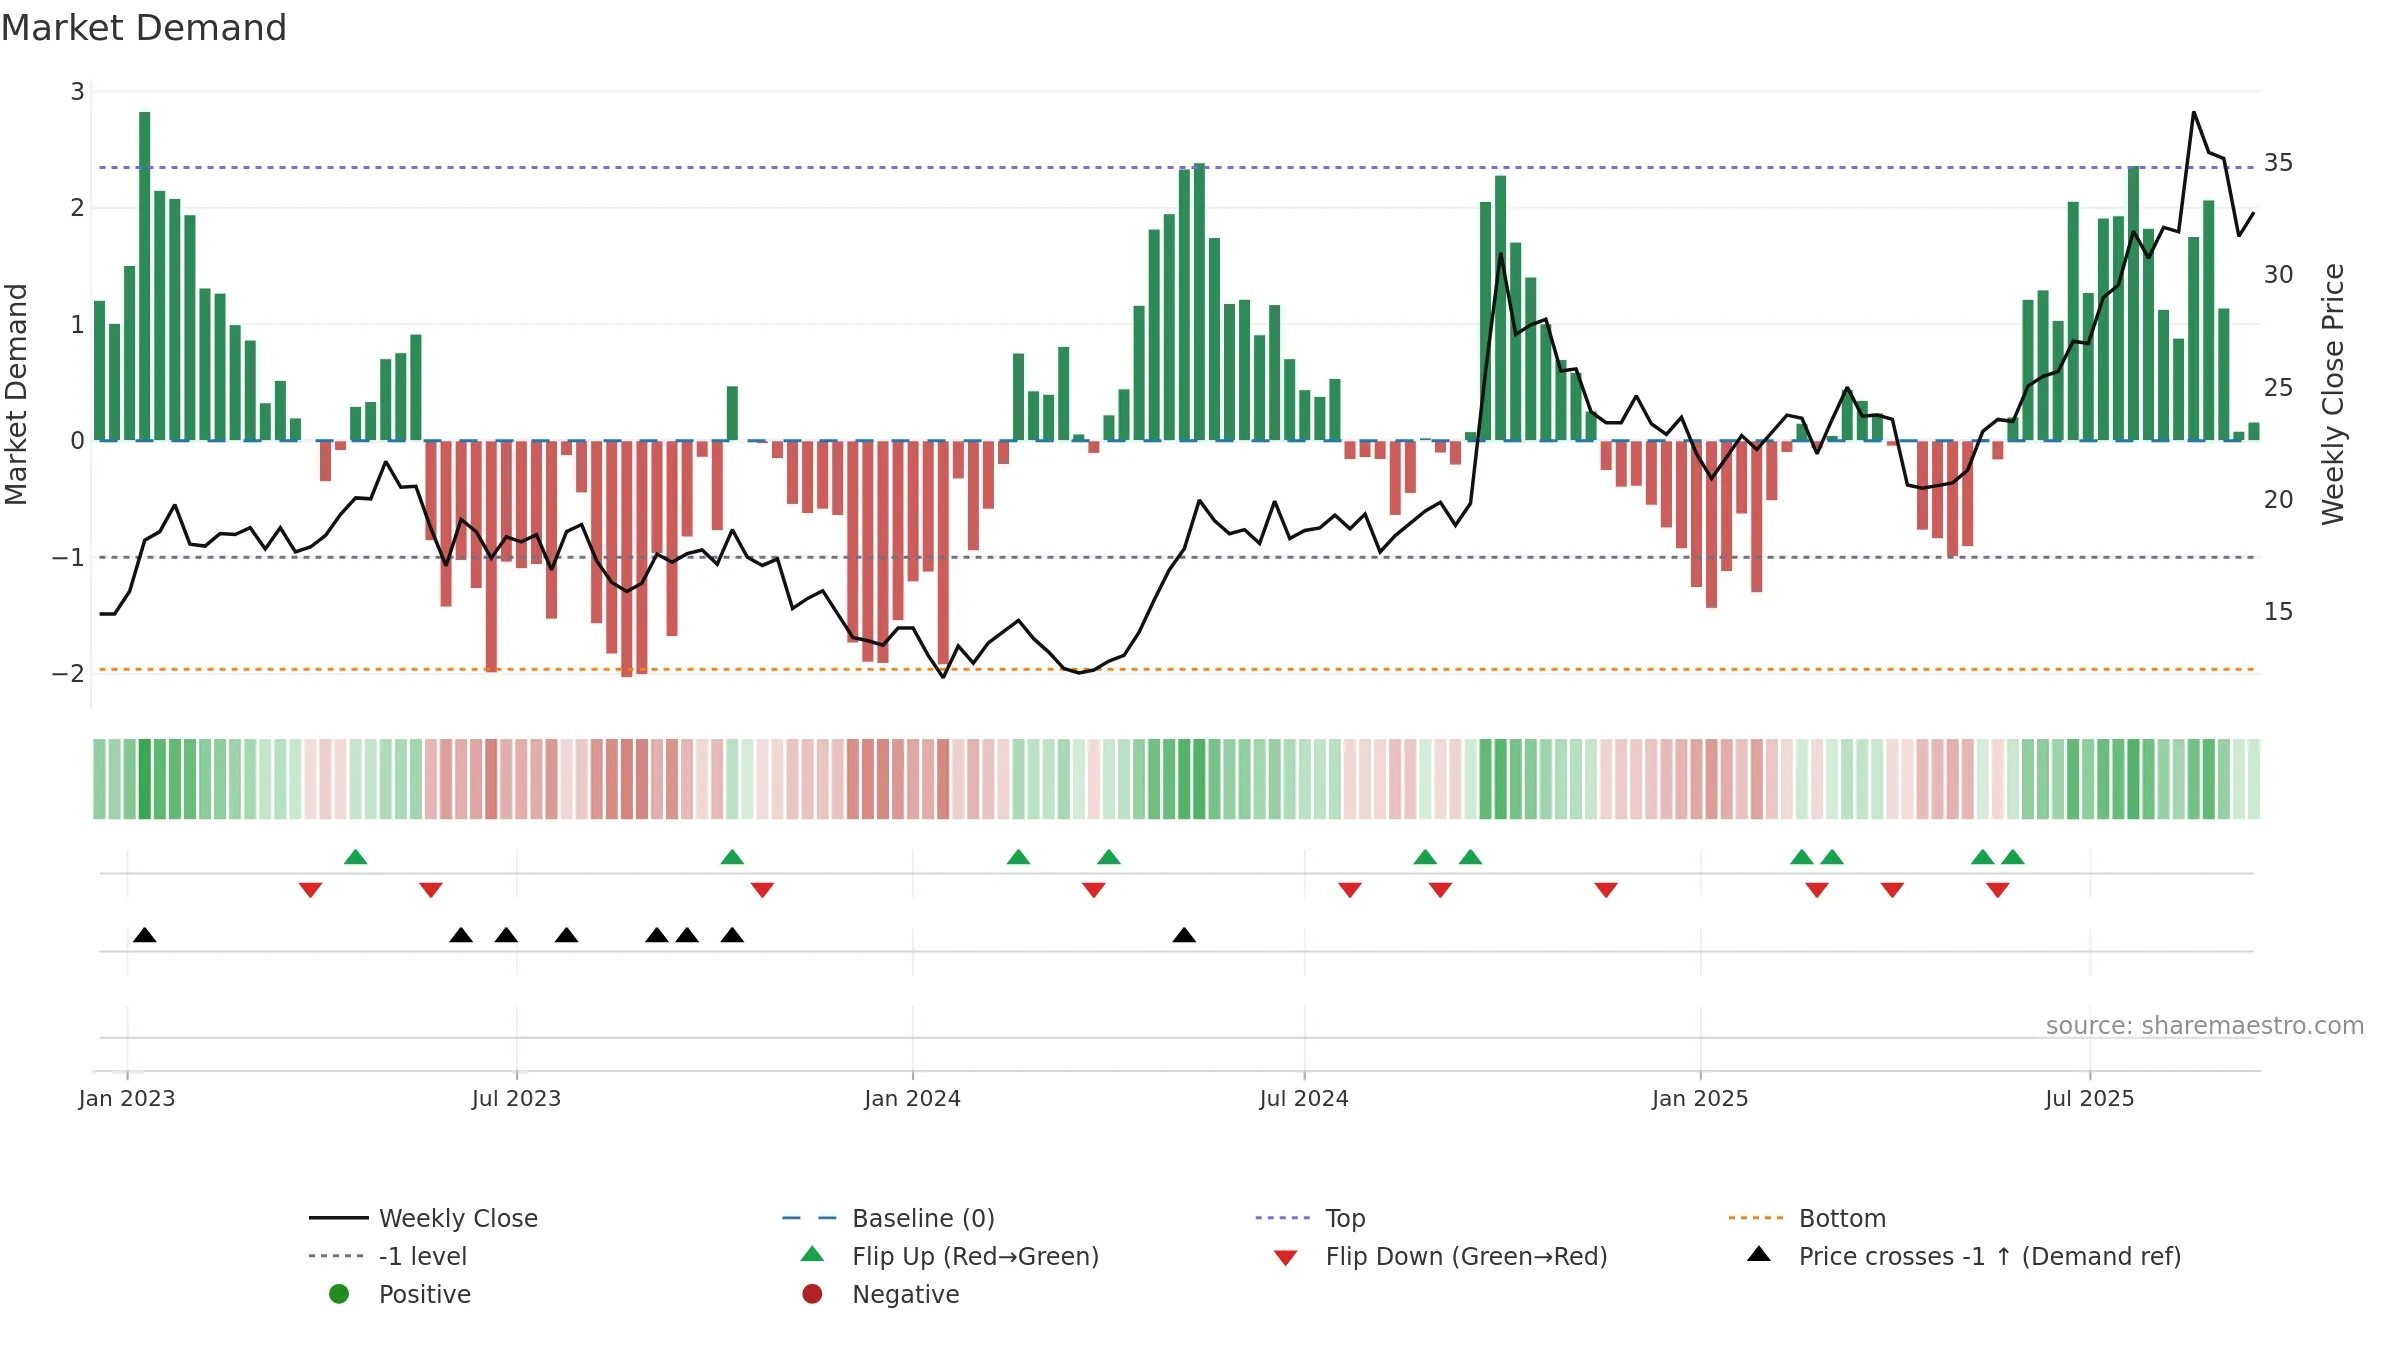Click the orange dotted Bottom legend symbol
2400x1350 pixels.
click(x=1756, y=1218)
